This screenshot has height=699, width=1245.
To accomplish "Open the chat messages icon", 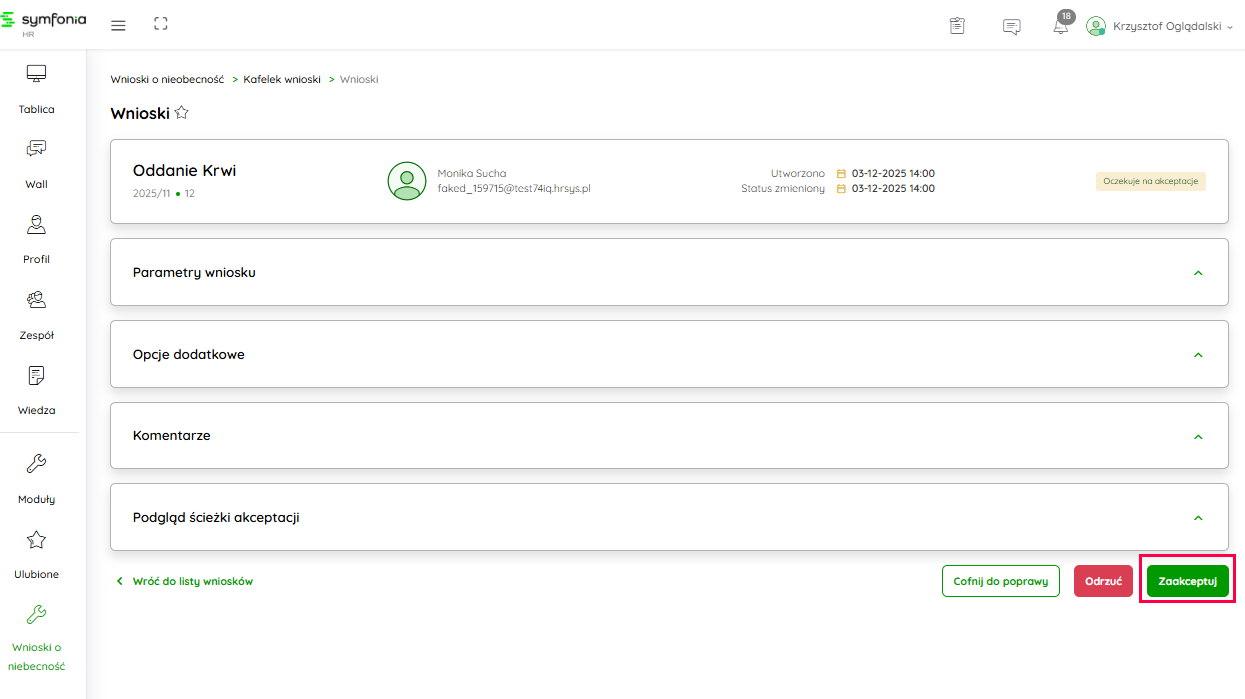I will pyautogui.click(x=1011, y=26).
